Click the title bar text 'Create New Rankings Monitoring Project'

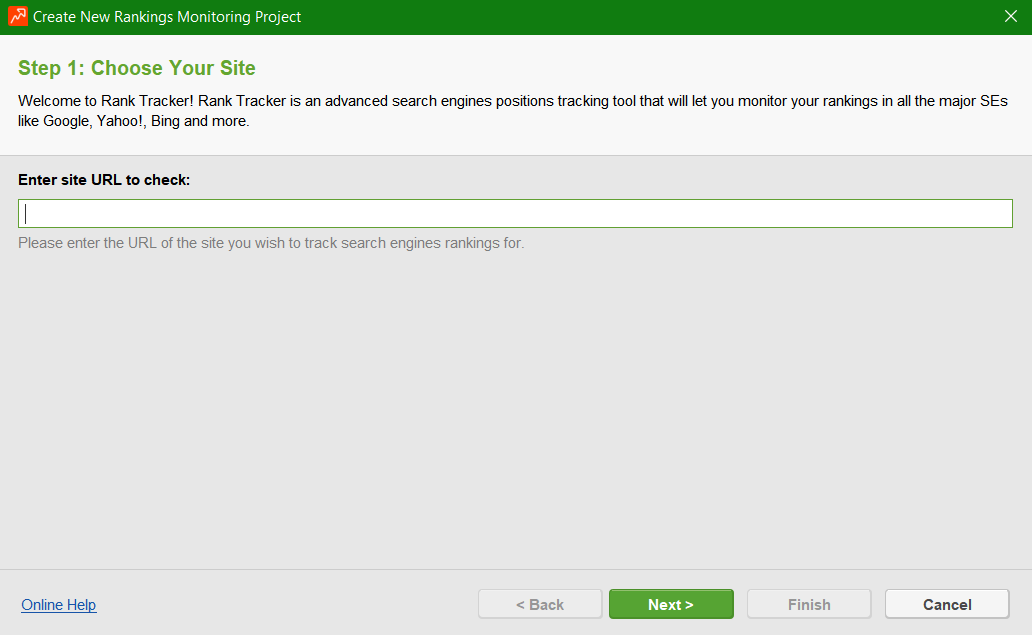[167, 17]
